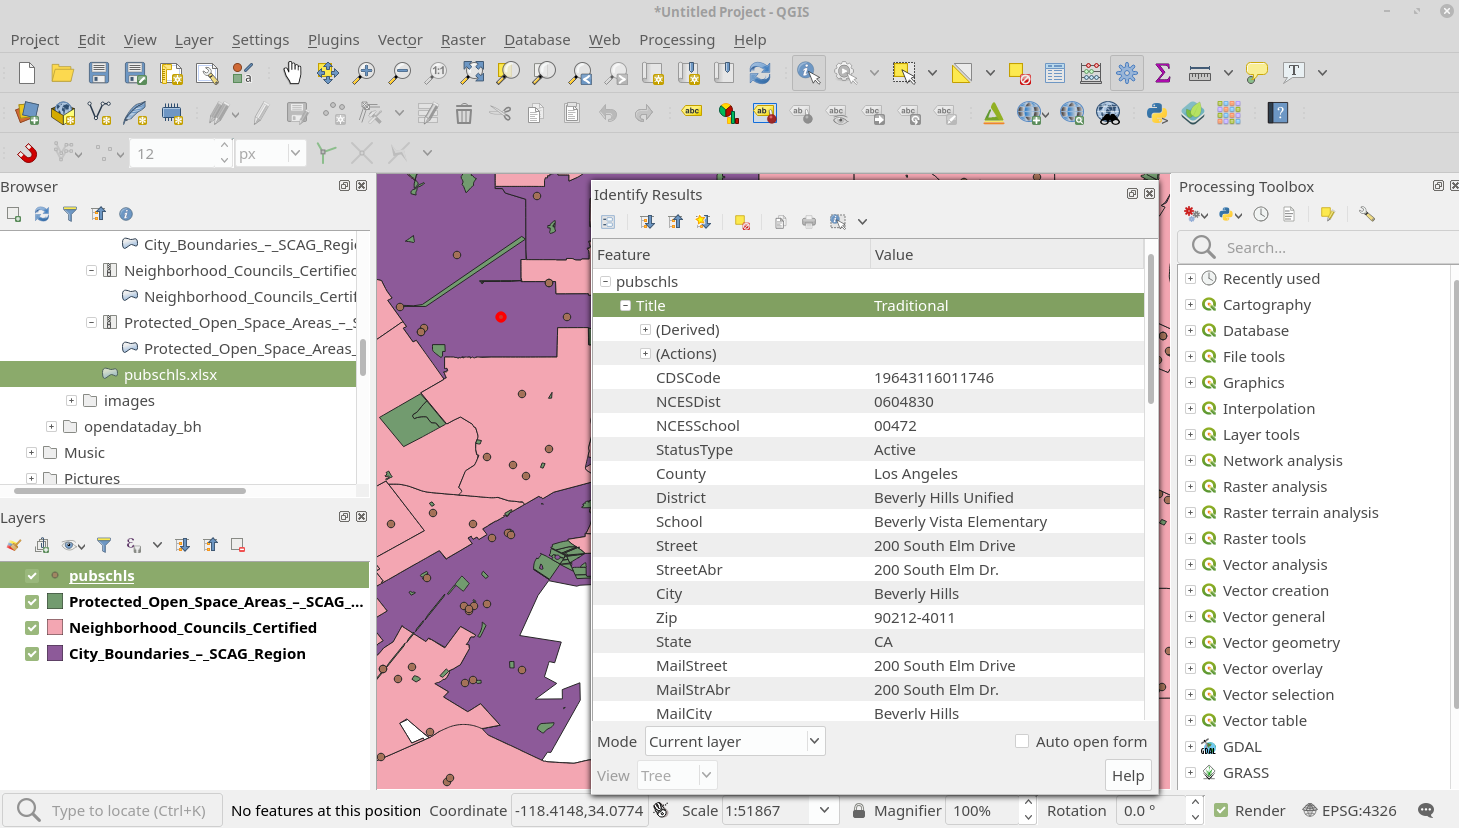
Task: Filter legend in Layers panel
Action: 104,545
